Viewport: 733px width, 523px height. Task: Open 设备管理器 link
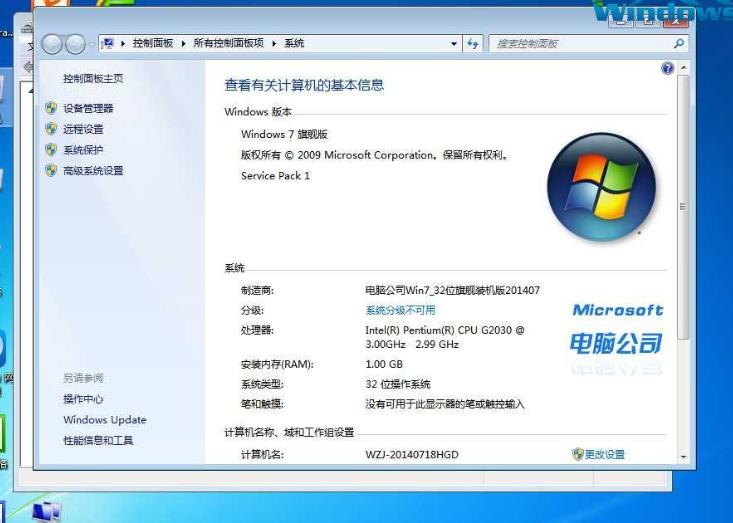[x=88, y=108]
